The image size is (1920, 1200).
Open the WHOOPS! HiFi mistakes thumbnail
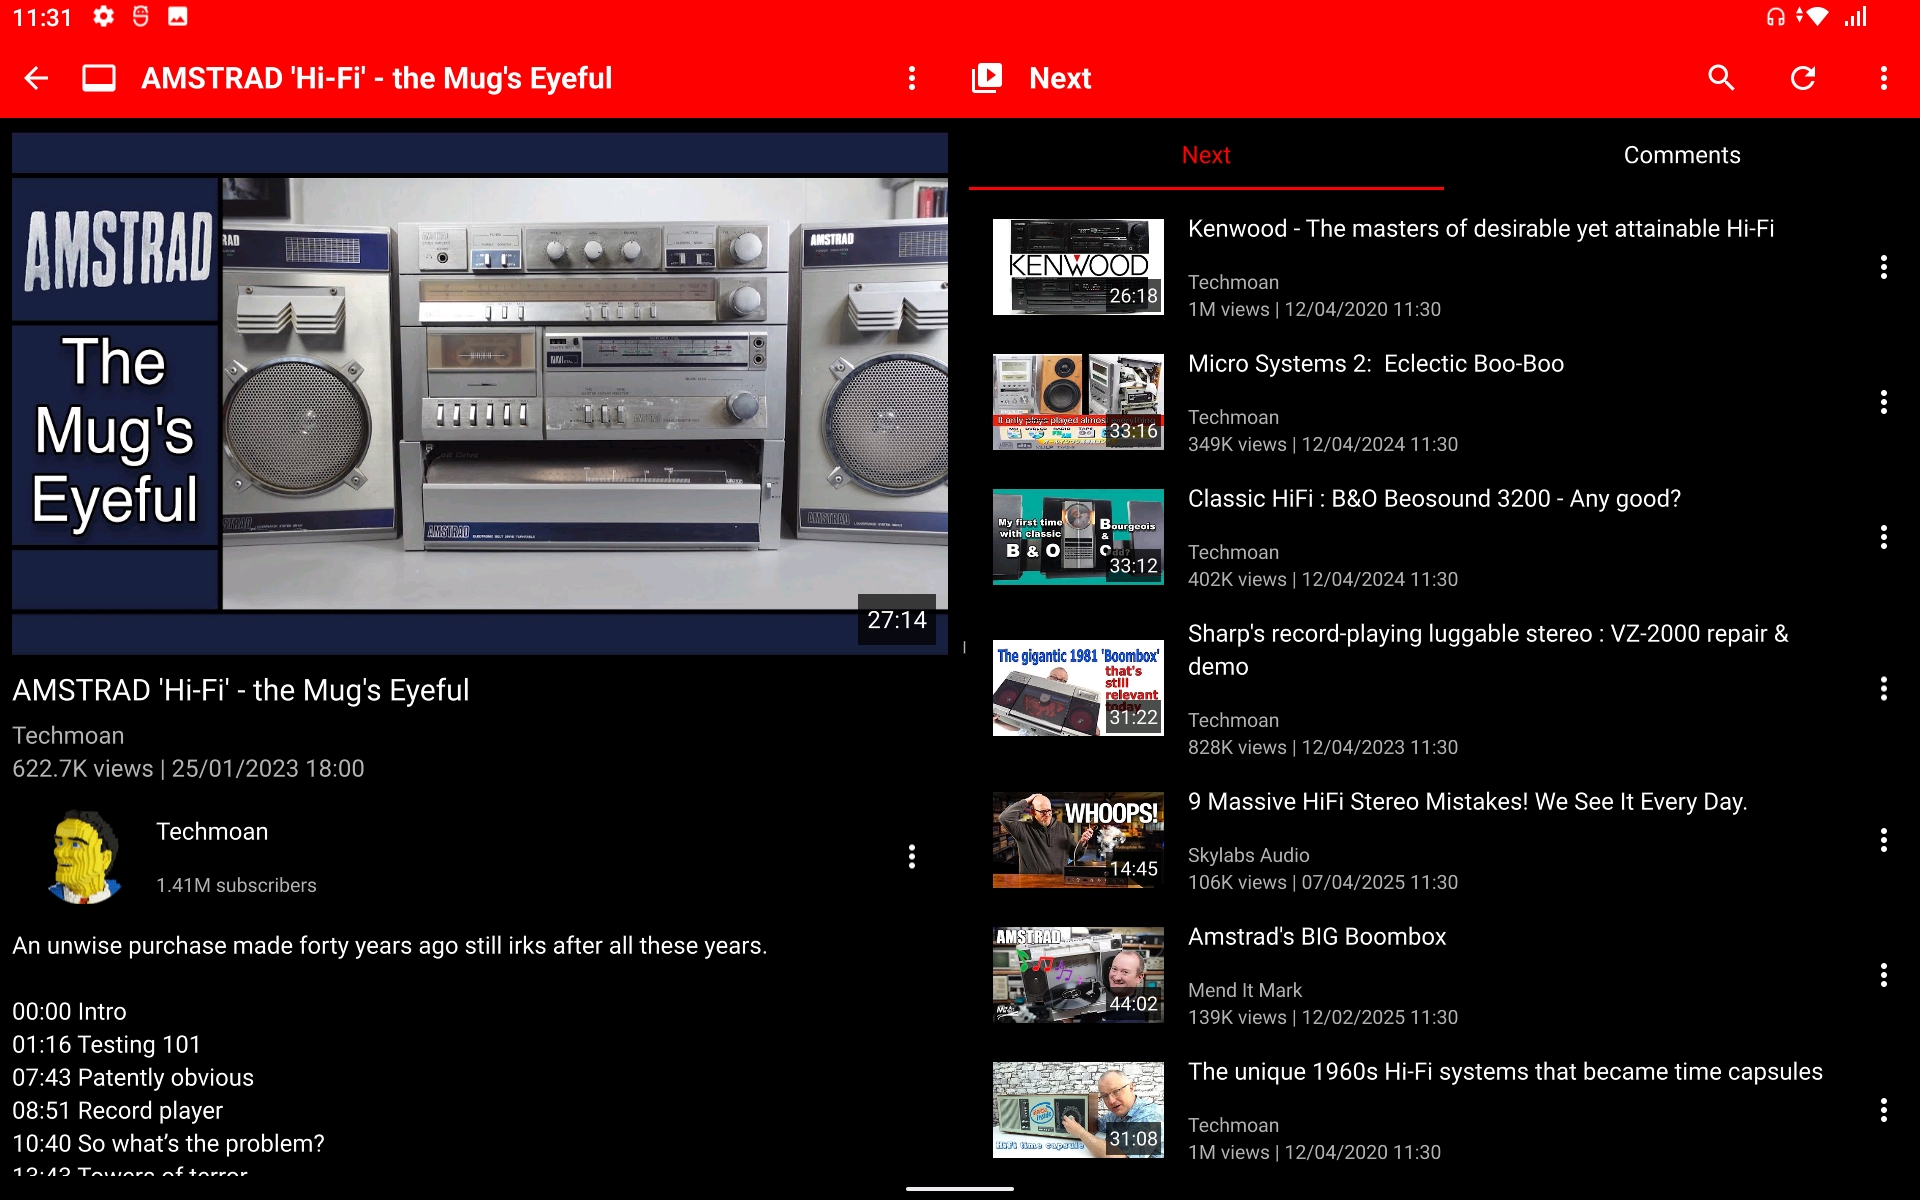pyautogui.click(x=1078, y=840)
